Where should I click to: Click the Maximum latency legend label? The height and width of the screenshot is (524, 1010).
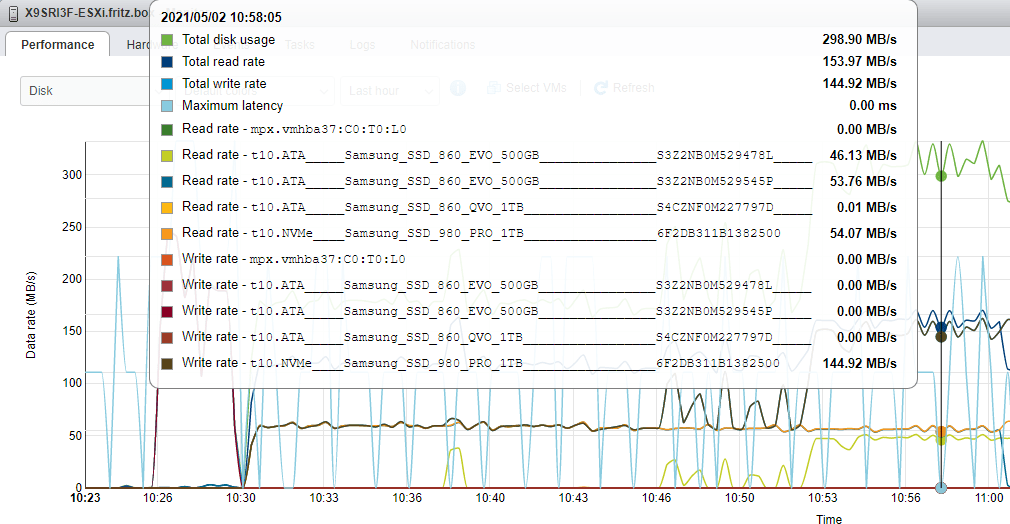click(x=233, y=105)
